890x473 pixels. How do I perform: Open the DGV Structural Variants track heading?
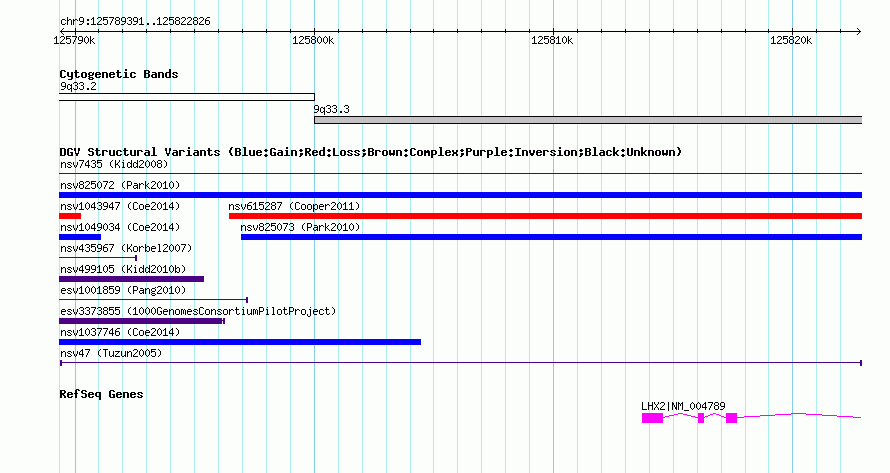tap(371, 152)
